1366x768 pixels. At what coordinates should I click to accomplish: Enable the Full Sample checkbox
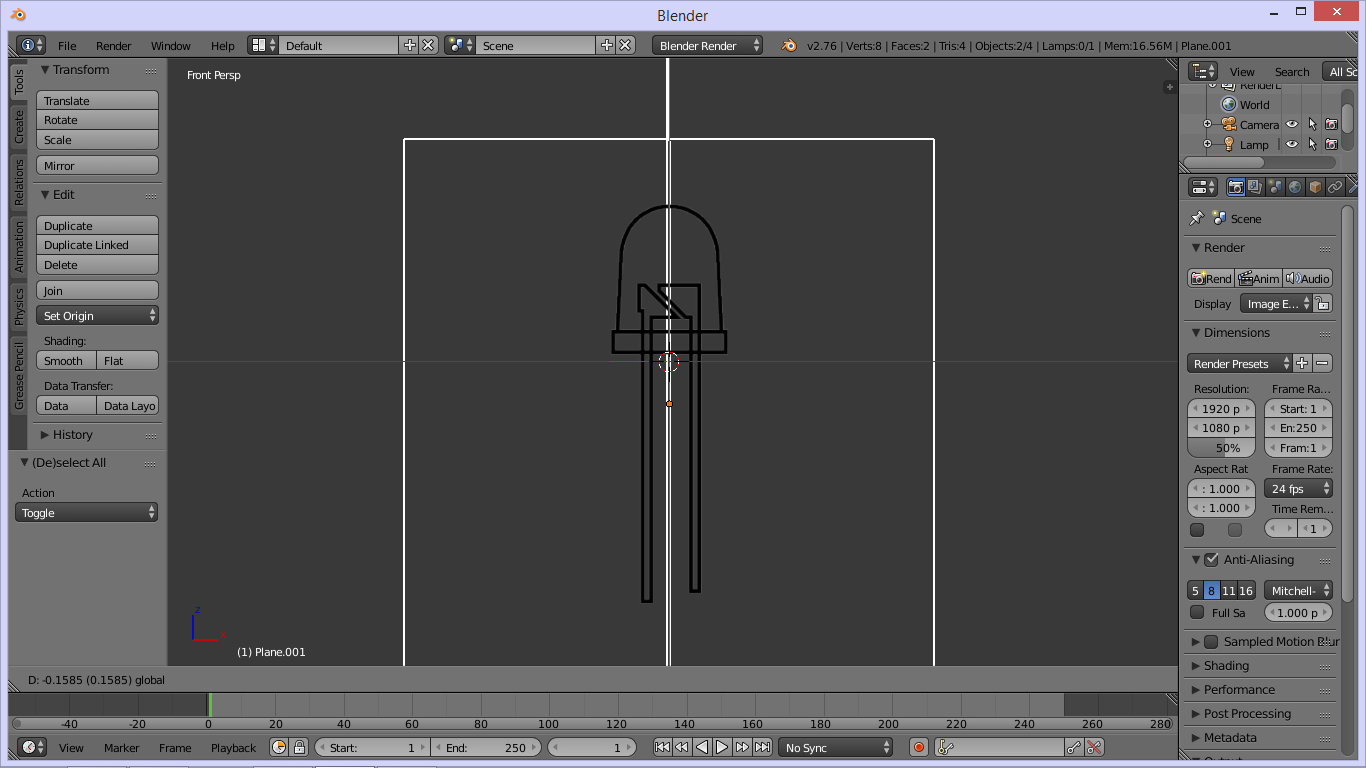[1197, 612]
